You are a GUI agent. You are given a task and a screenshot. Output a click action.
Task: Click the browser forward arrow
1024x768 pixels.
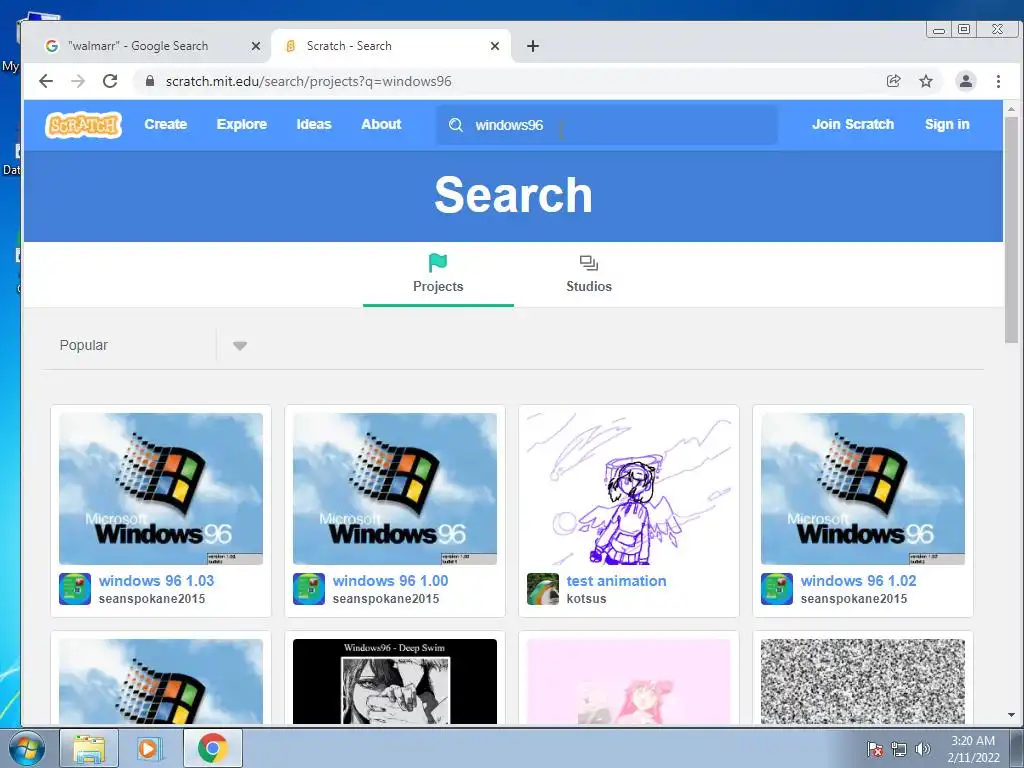tap(78, 81)
